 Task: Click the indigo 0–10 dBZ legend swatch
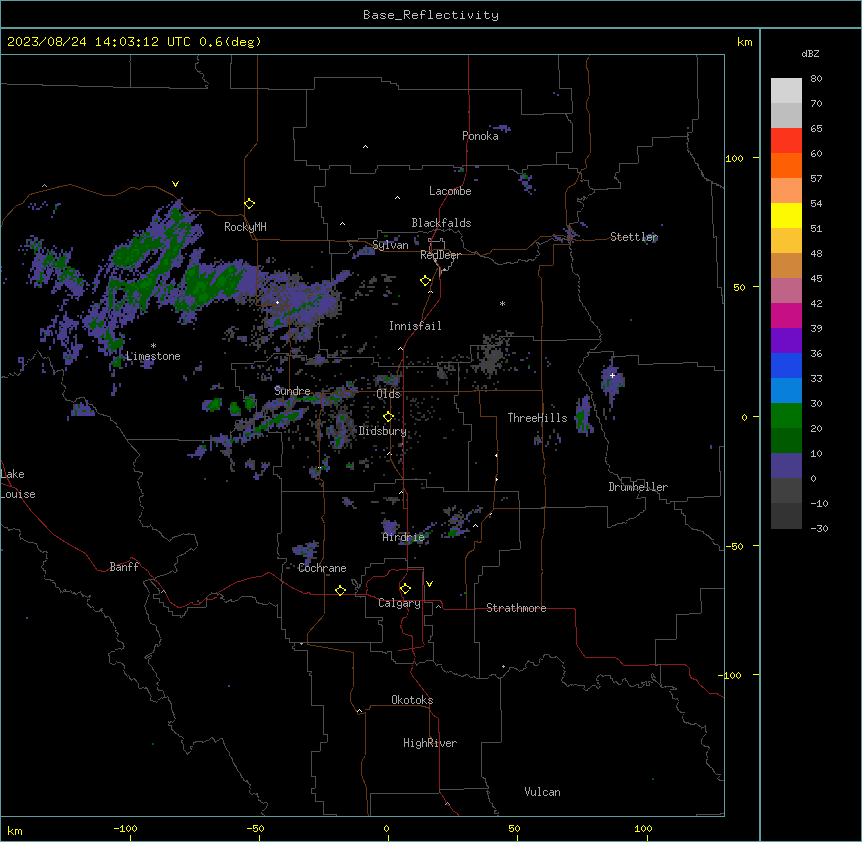(786, 466)
